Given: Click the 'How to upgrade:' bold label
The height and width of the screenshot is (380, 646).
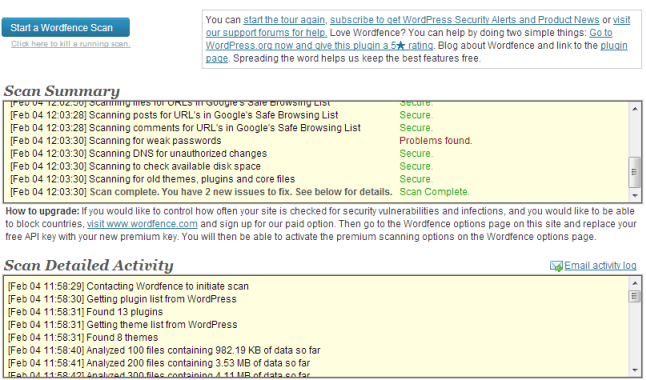Looking at the screenshot, I should [42, 211].
